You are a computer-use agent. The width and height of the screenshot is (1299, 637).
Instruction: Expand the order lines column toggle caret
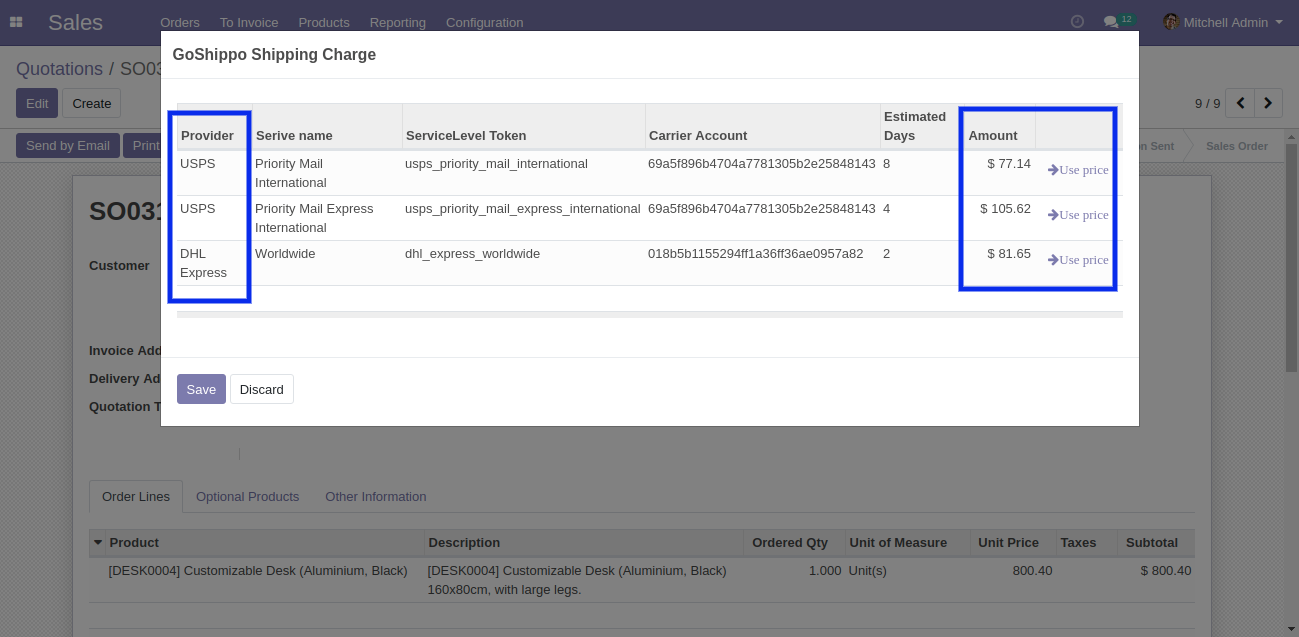pos(98,543)
